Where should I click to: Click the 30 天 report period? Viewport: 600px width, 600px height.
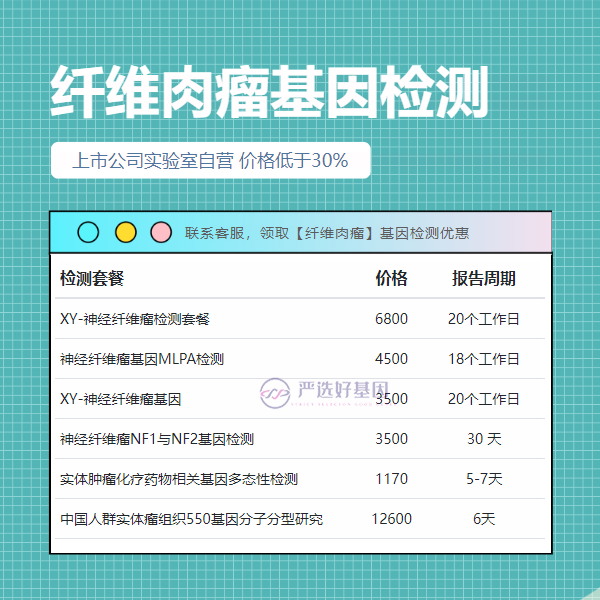click(484, 439)
